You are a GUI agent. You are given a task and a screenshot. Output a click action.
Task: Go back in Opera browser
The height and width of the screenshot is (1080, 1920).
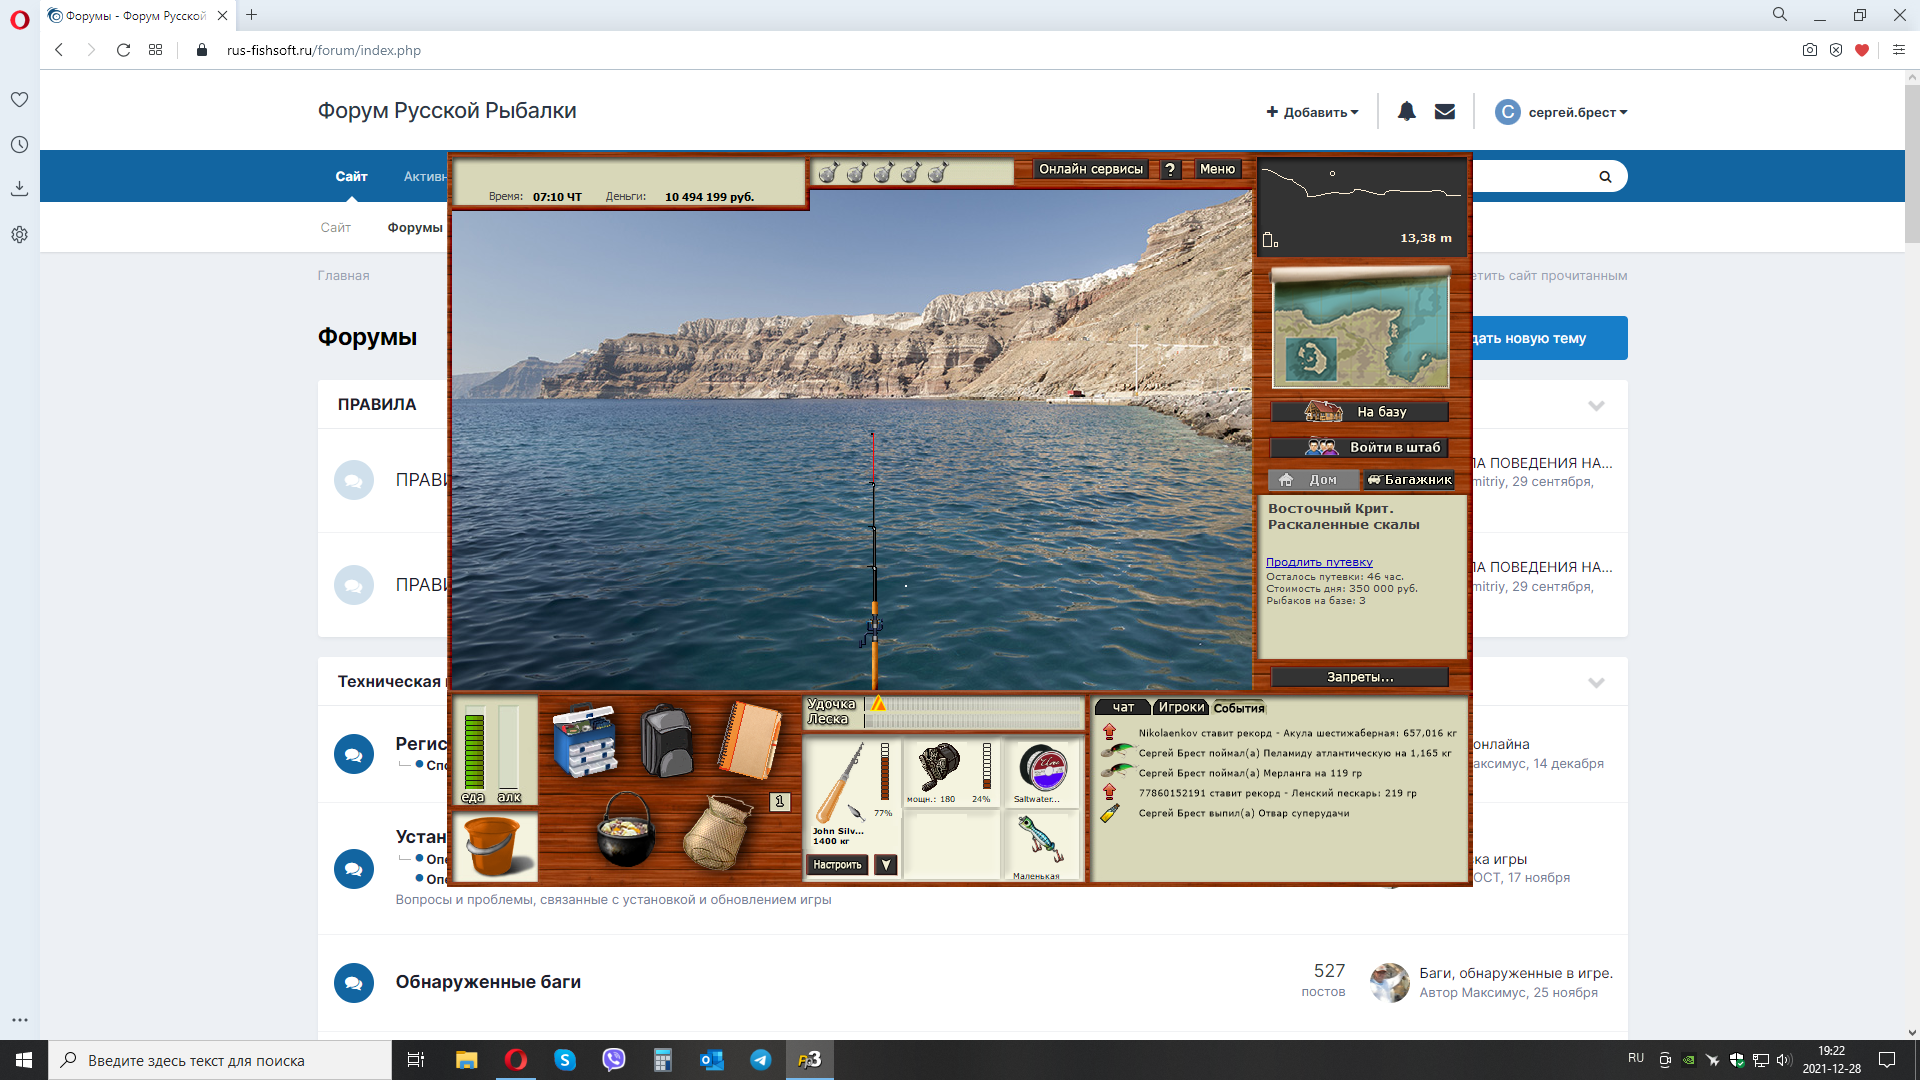(59, 50)
